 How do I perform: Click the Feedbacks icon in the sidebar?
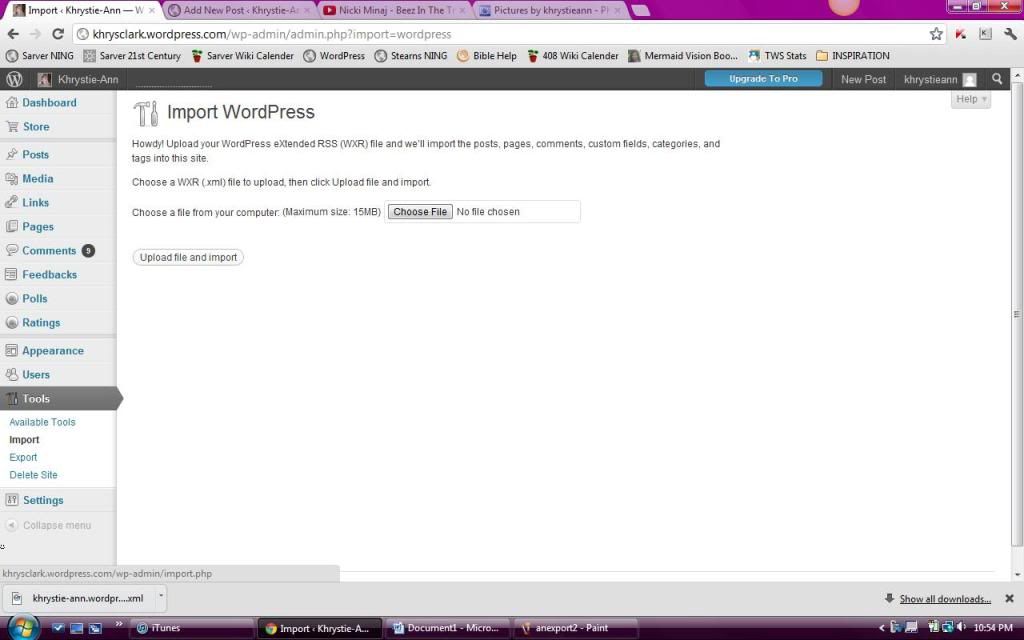click(11, 274)
